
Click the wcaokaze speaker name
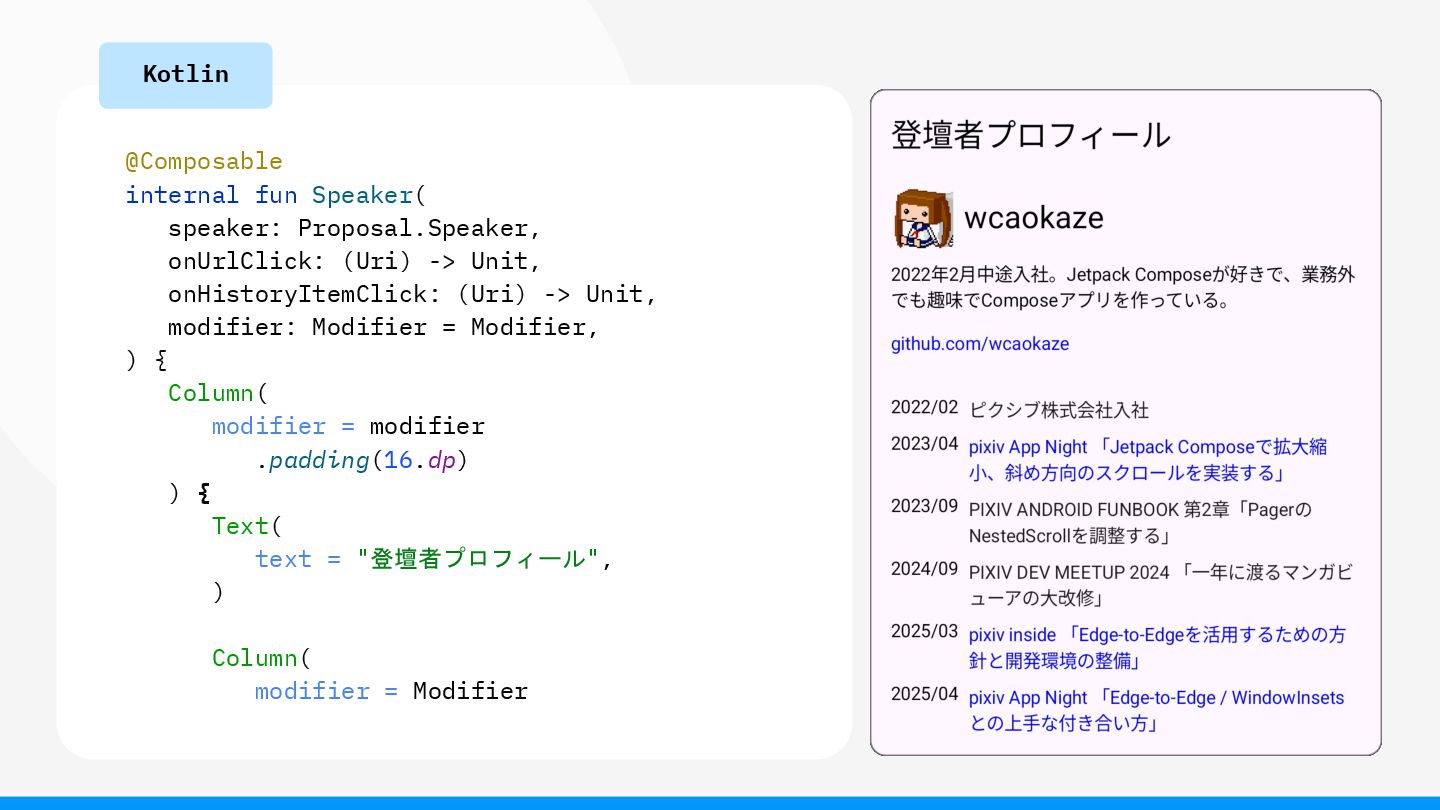click(1034, 218)
